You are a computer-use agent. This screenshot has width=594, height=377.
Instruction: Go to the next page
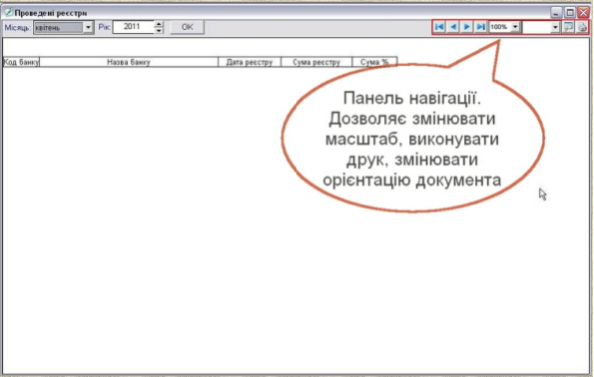pos(467,27)
